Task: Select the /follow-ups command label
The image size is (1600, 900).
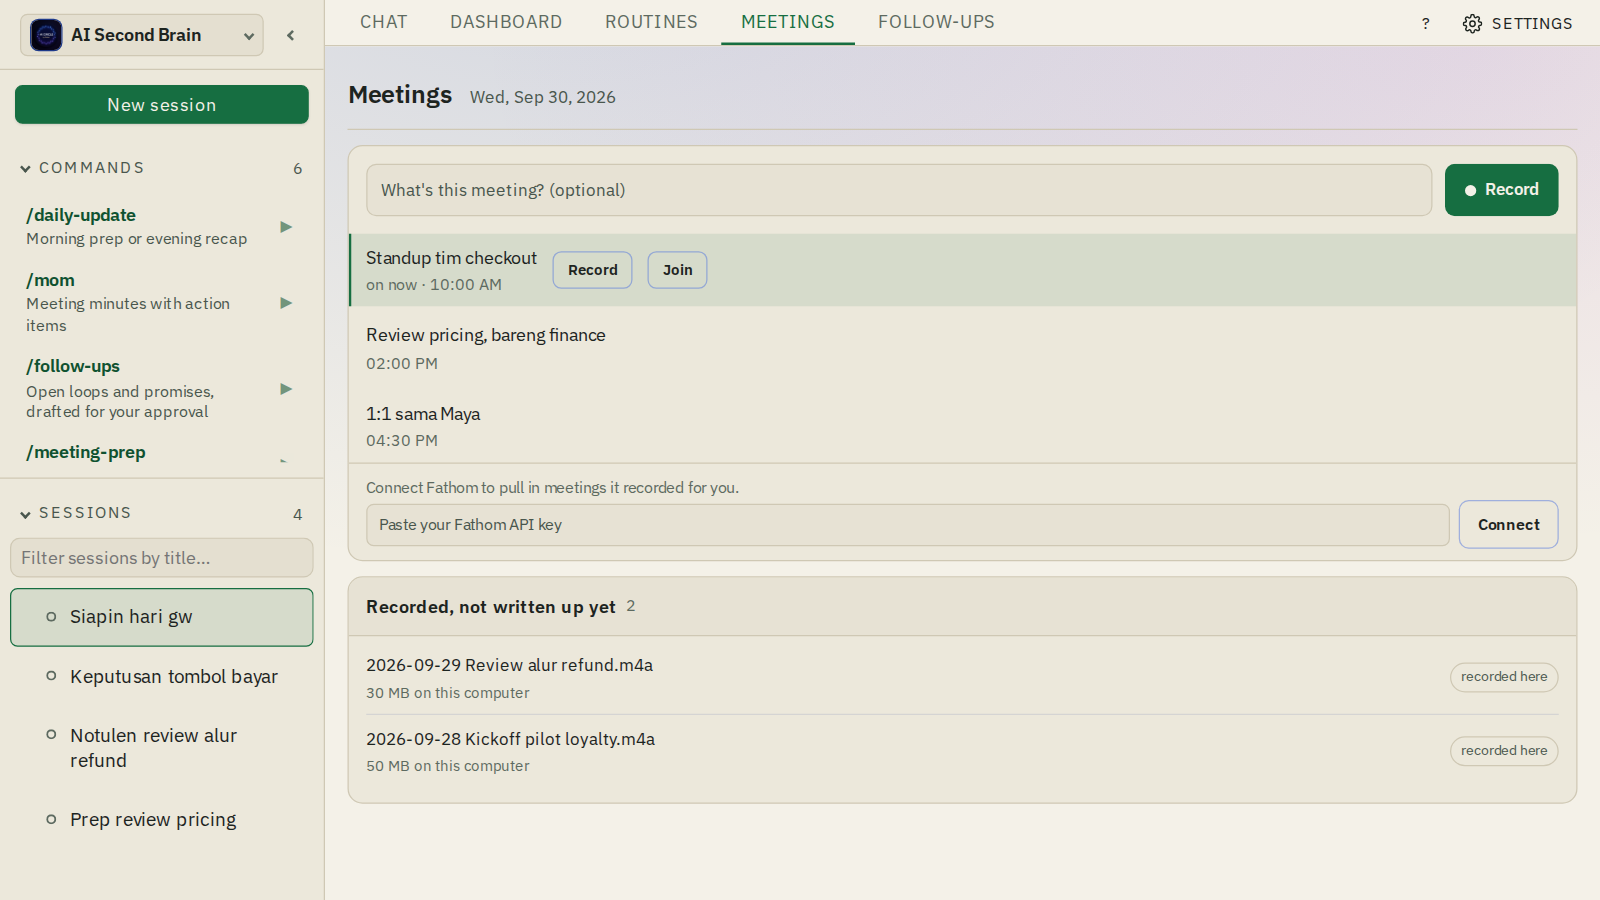Action: [73, 366]
